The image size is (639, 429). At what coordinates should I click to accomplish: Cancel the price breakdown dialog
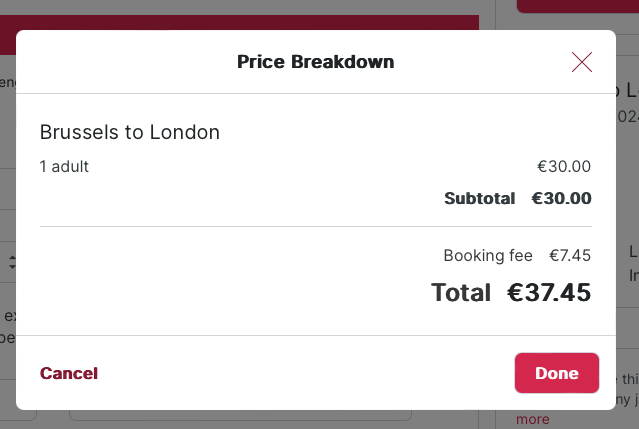[x=69, y=373]
